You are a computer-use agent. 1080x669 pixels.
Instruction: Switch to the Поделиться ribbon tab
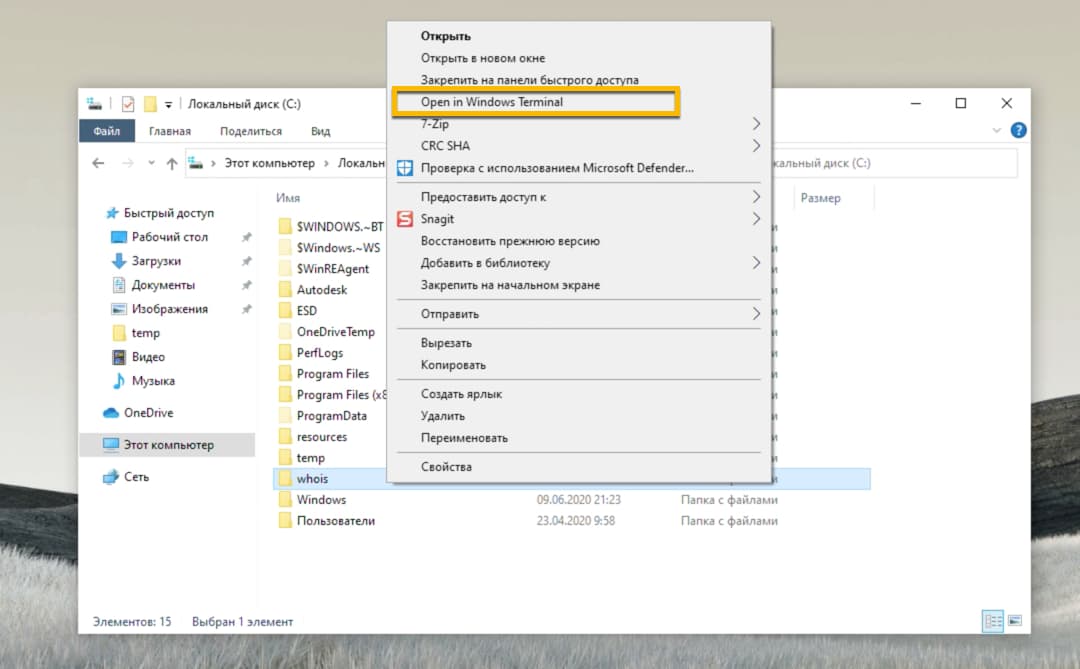251,131
